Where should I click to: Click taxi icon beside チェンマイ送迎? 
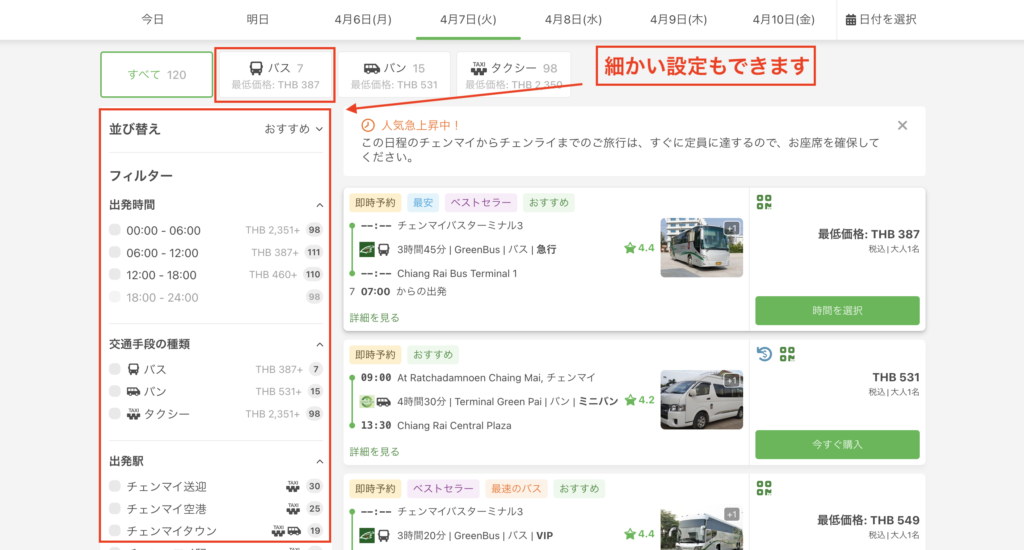coord(293,486)
